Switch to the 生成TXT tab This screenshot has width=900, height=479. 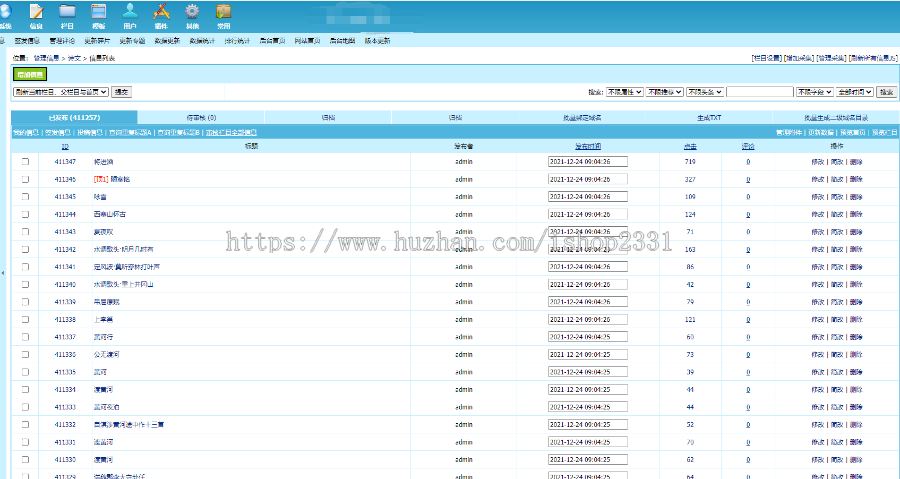(709, 118)
